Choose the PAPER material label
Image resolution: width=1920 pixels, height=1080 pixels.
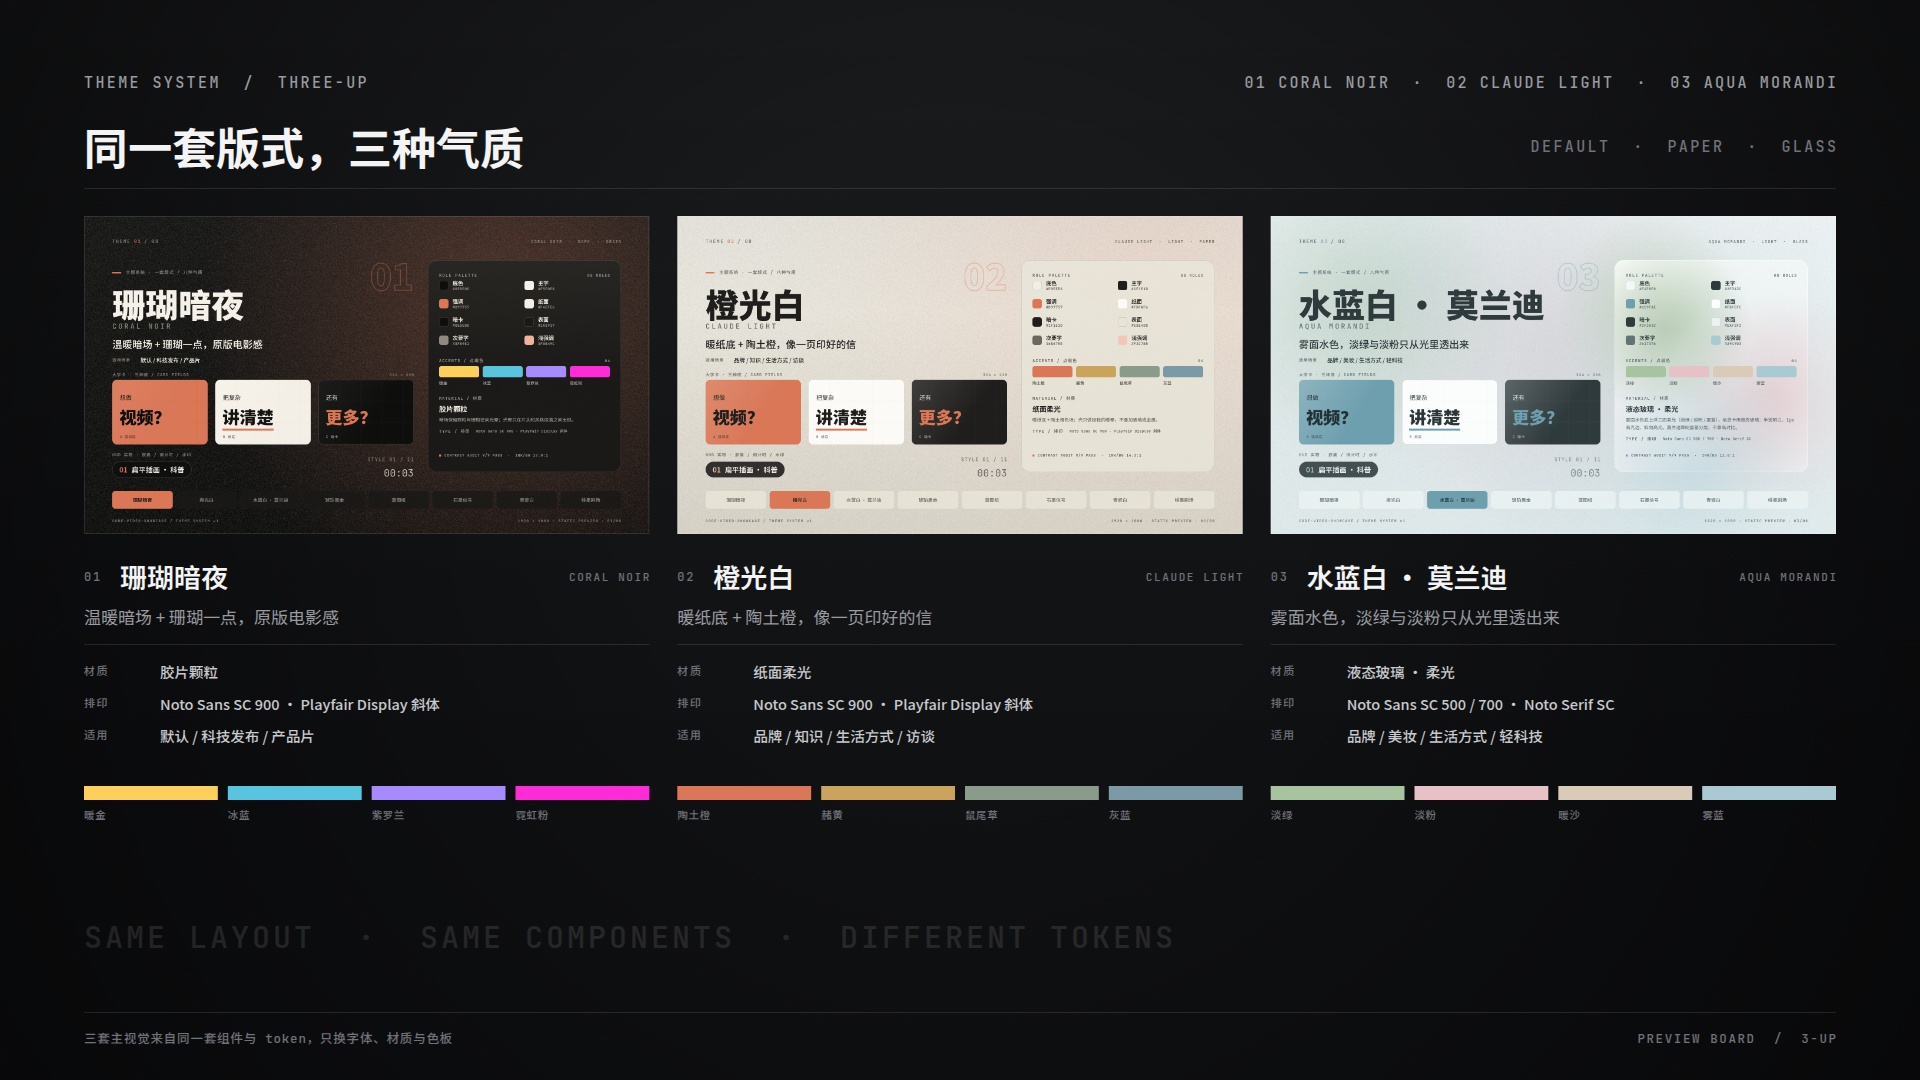1695,146
